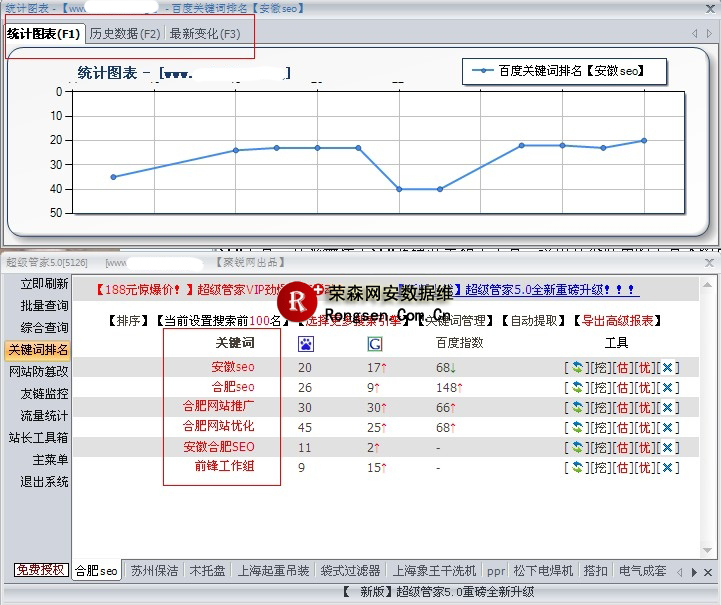Click Baidu paw column header icon
Image resolution: width=721 pixels, height=605 pixels.
click(305, 344)
